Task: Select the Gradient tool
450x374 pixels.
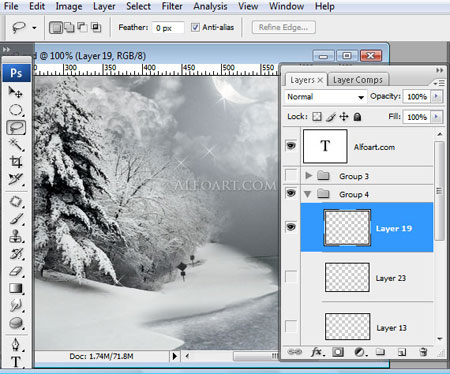Action: [15, 288]
